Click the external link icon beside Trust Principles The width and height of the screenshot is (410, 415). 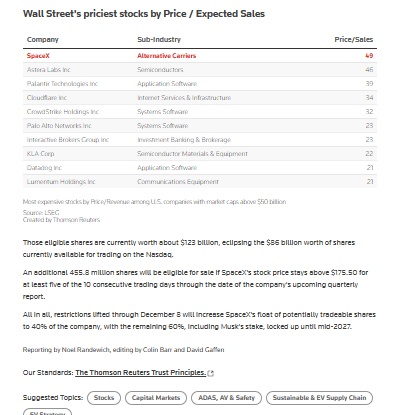click(210, 373)
